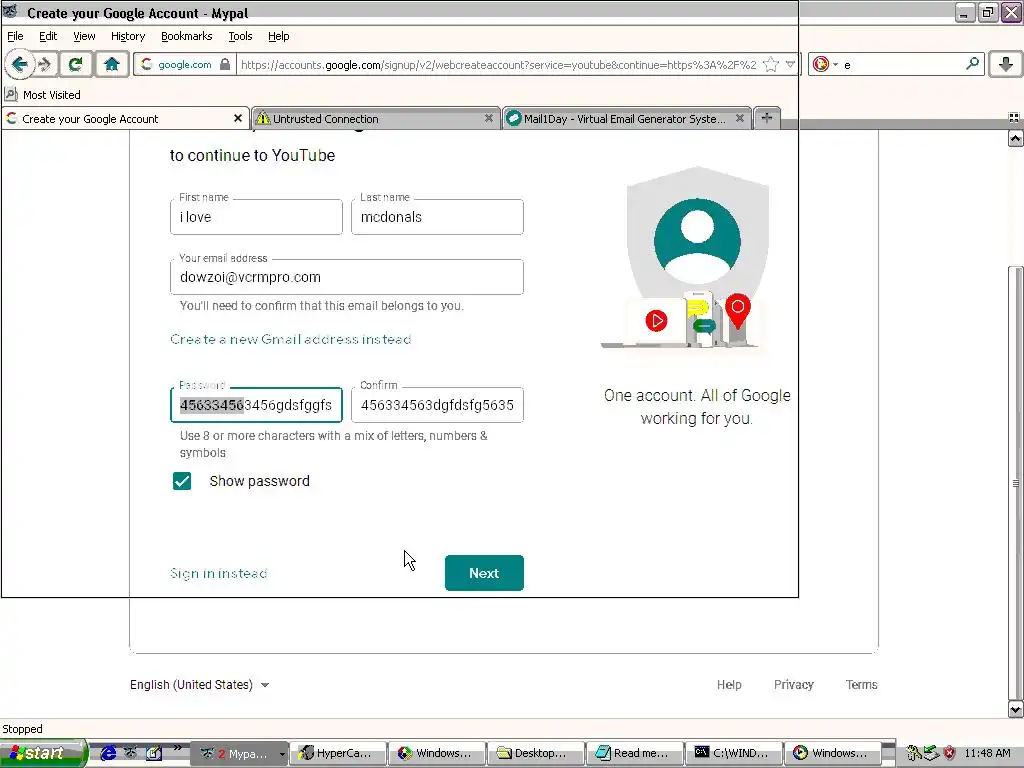Open the Edit menu
This screenshot has width=1024, height=768.
point(48,36)
